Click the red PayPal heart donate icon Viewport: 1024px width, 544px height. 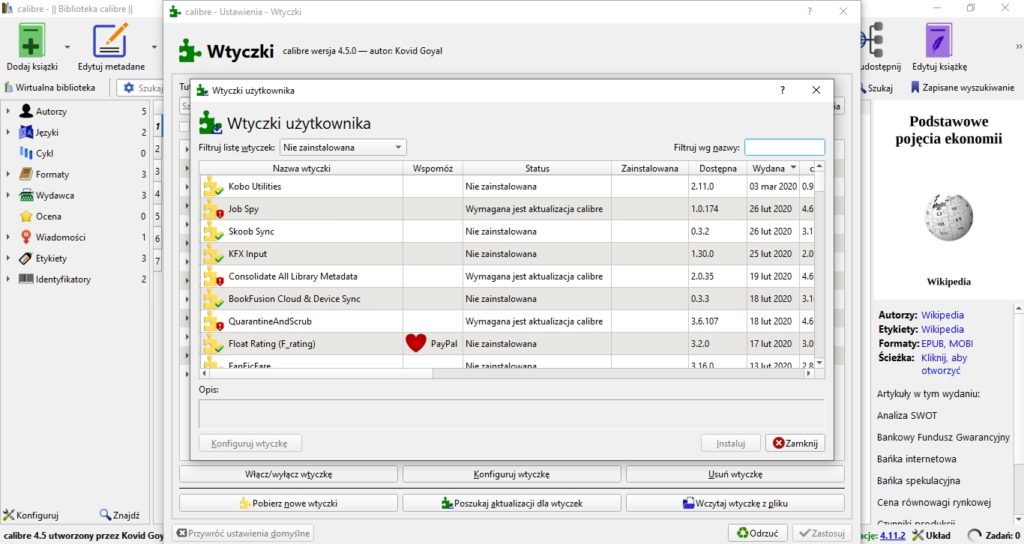(x=416, y=343)
